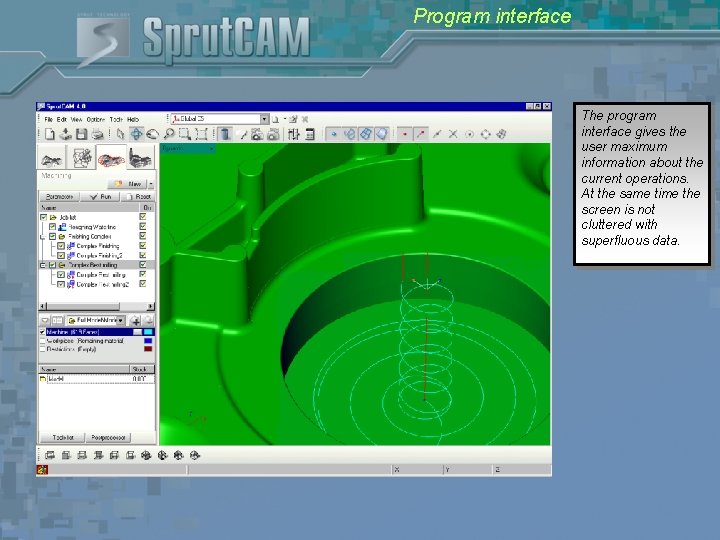Image resolution: width=720 pixels, height=540 pixels.
Task: Click the Postprocessor button
Action: click(108, 438)
